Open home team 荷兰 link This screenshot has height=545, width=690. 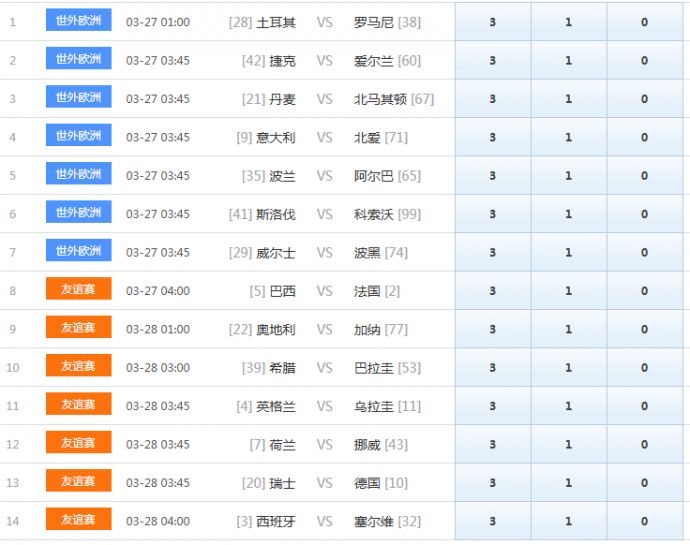[283, 445]
